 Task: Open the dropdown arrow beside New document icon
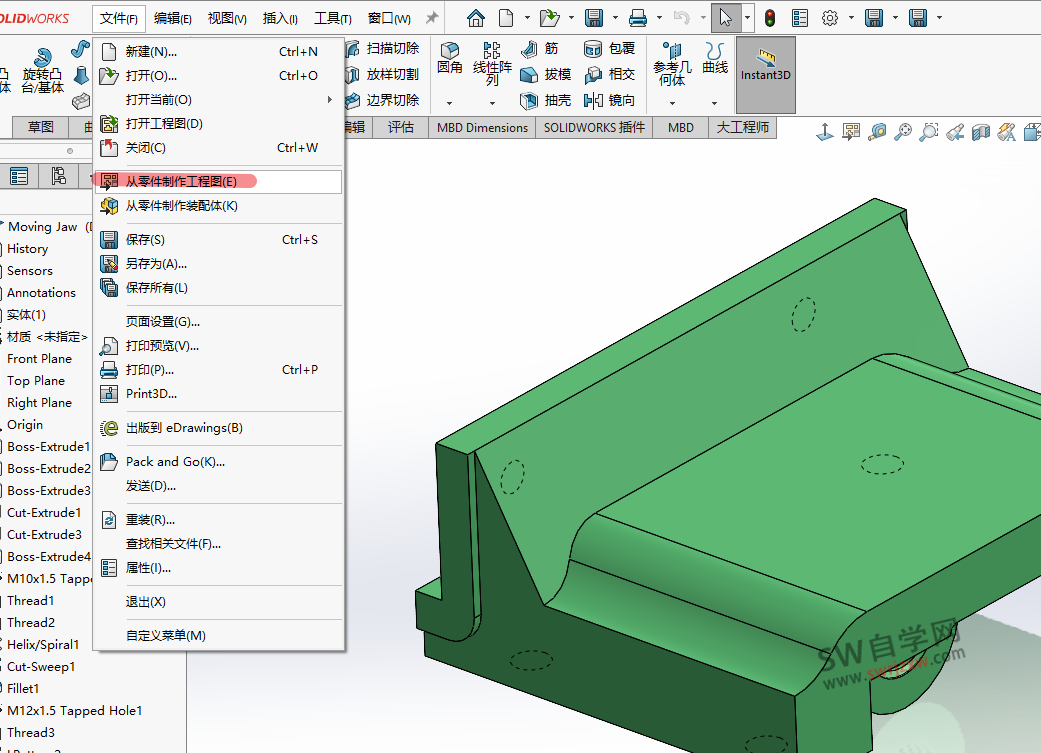tap(527, 18)
